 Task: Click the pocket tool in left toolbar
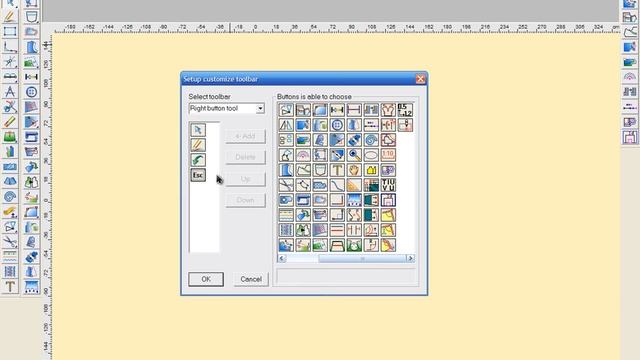pyautogui.click(x=31, y=16)
